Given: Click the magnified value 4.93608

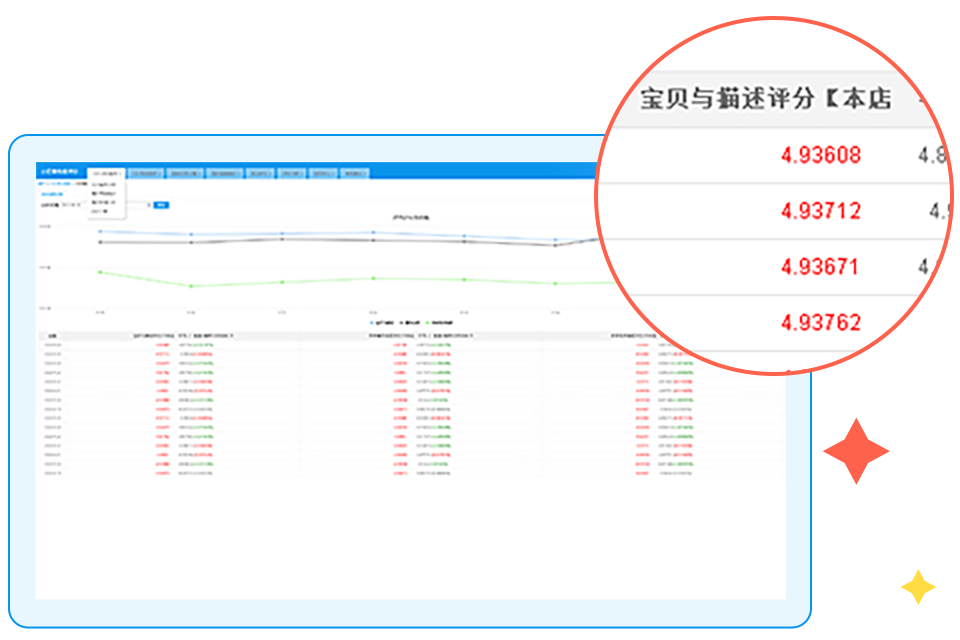Looking at the screenshot, I should (x=820, y=155).
